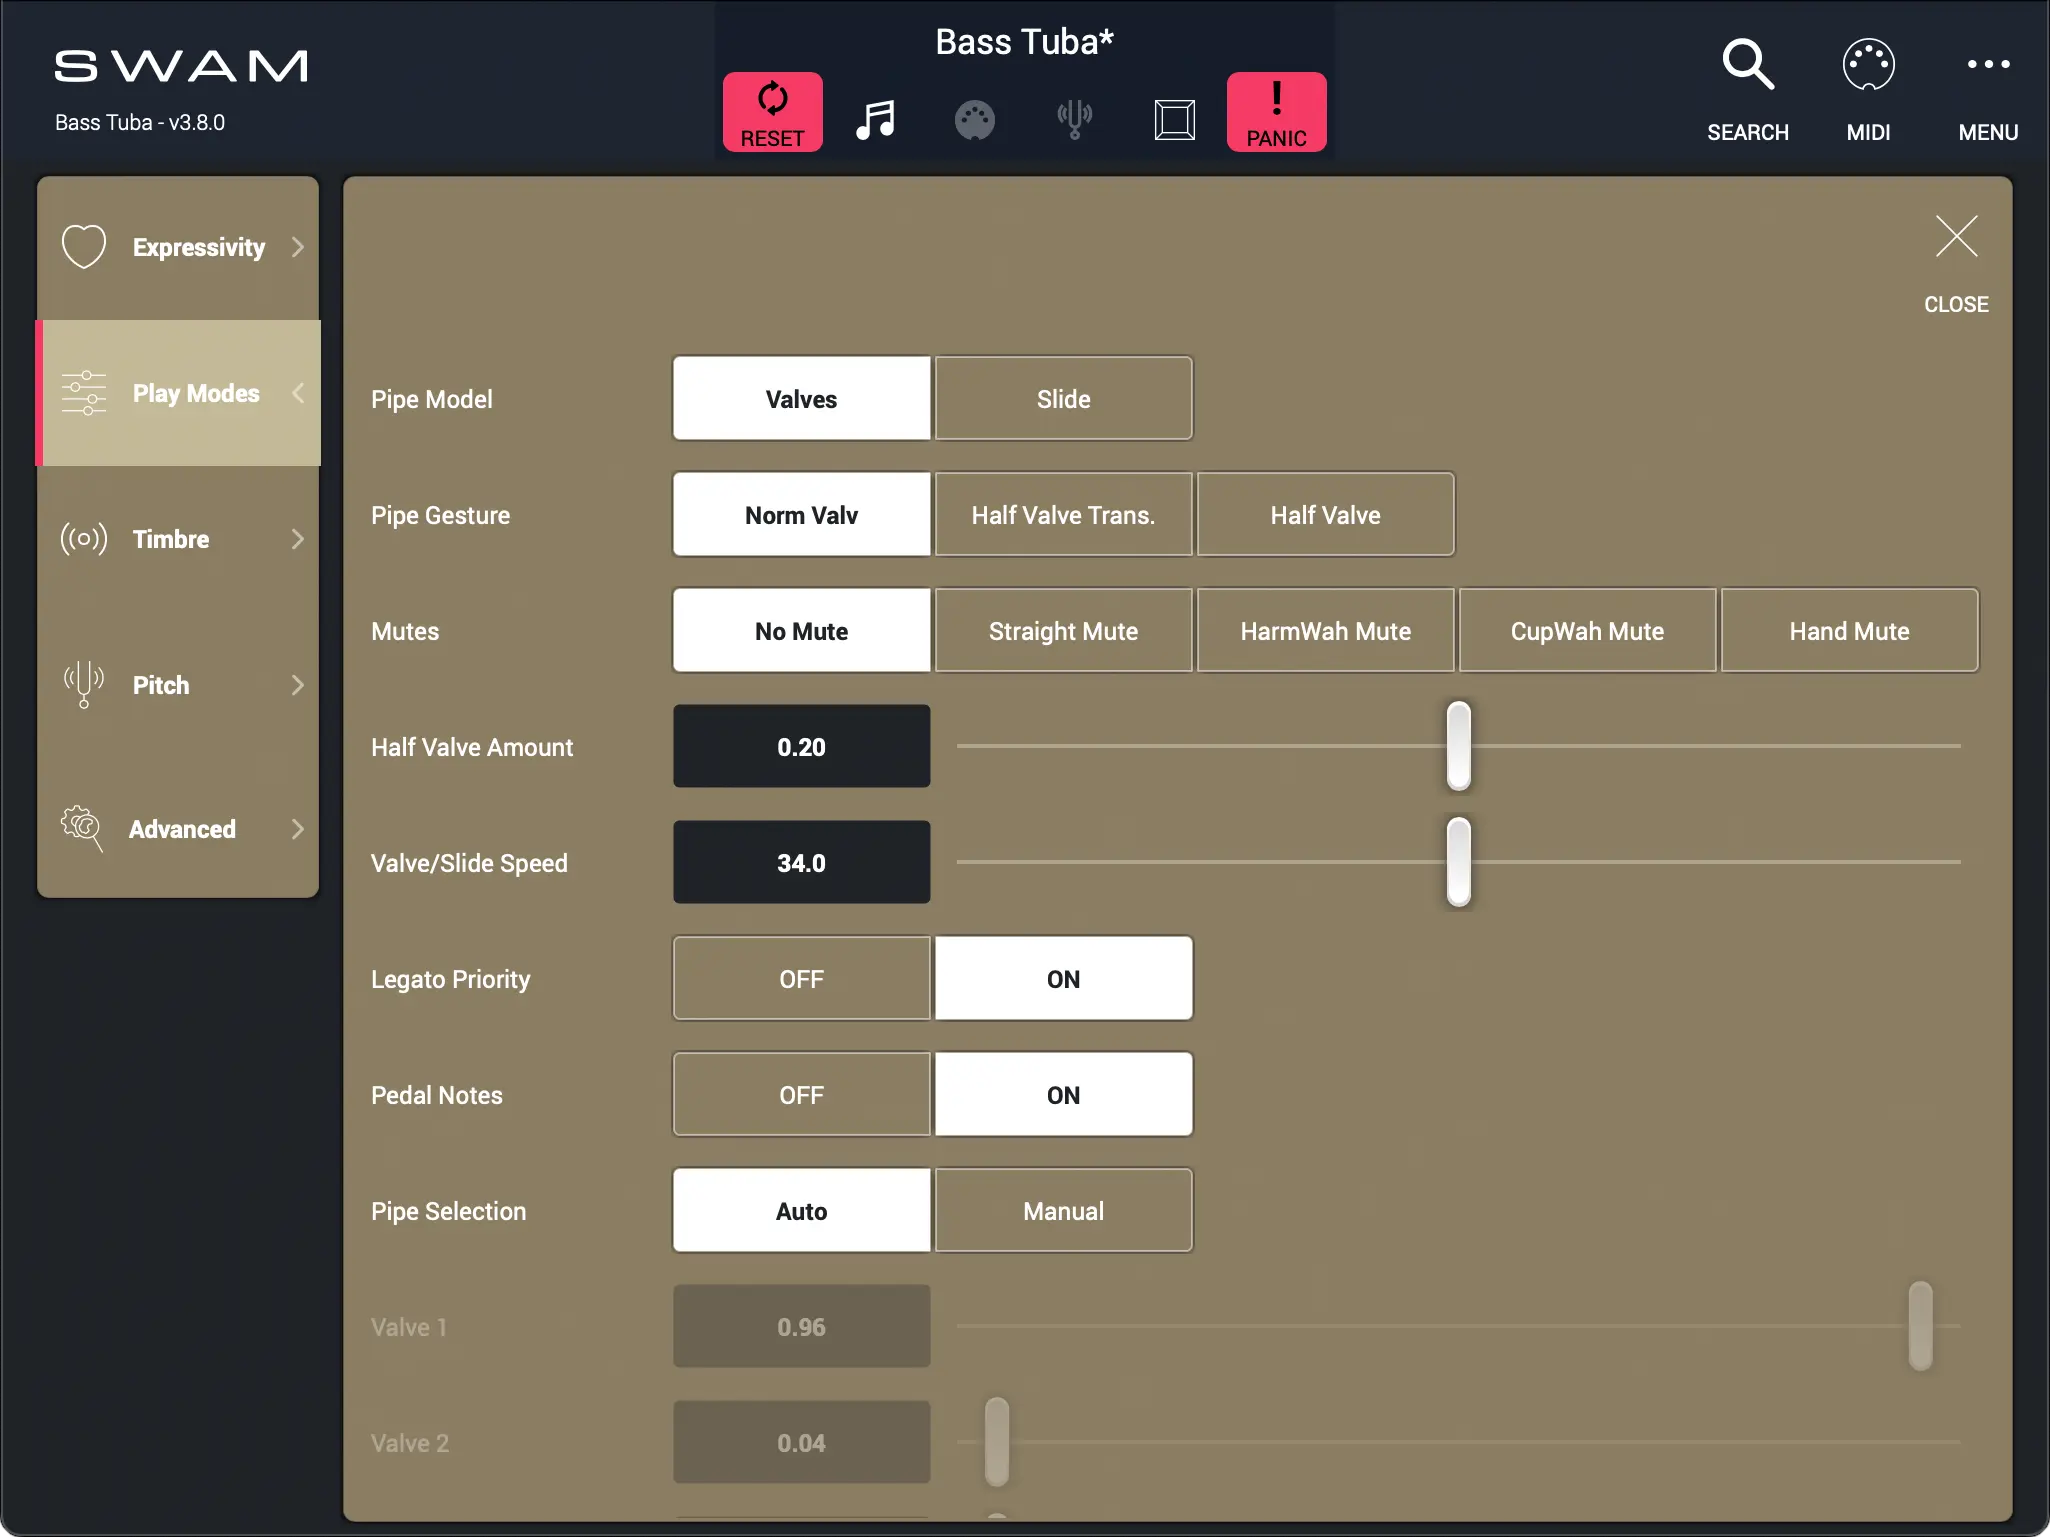The width and height of the screenshot is (2050, 1537).
Task: Click the speaker cabinet icon in the toolbar
Action: (1174, 119)
